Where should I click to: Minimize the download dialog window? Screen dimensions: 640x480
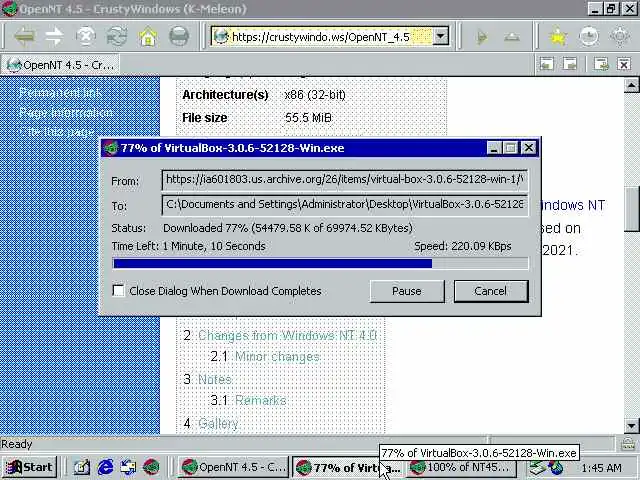(493, 148)
